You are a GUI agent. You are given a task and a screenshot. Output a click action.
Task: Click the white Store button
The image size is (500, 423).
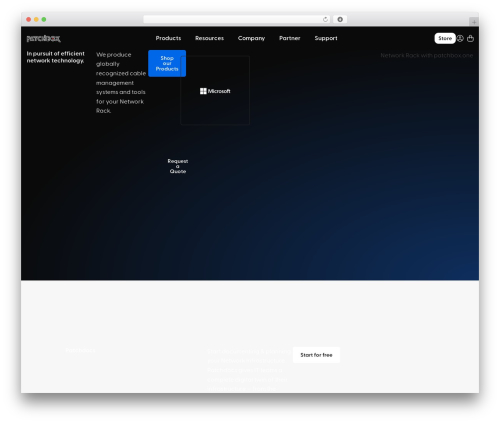[445, 38]
